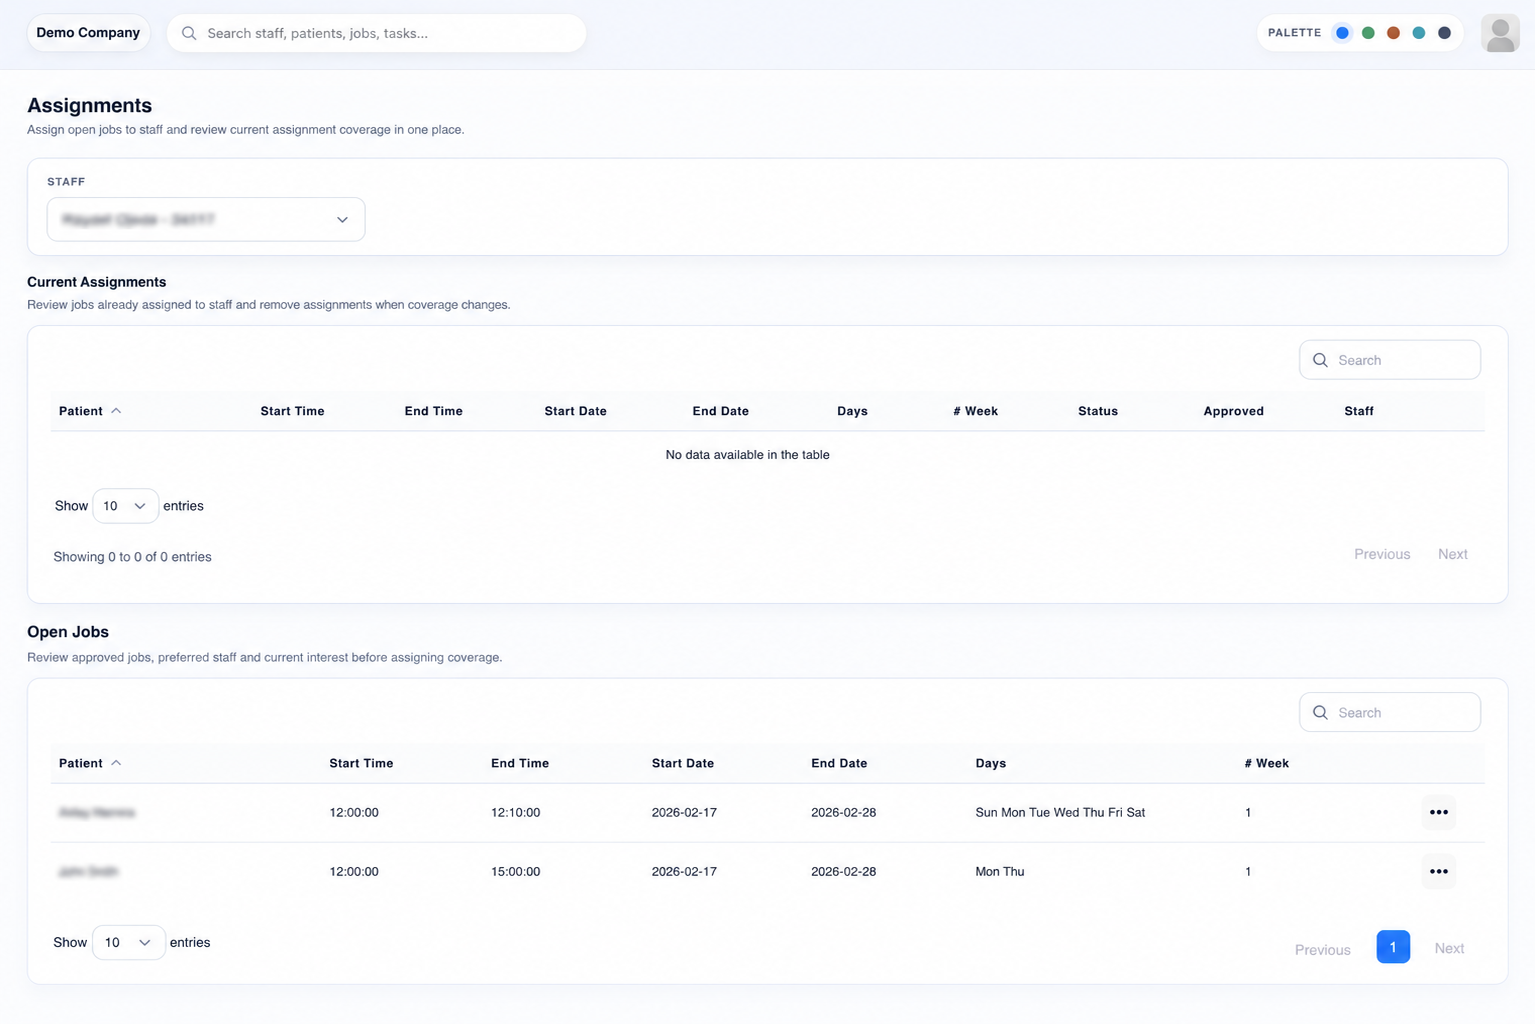Focus the Current Assignments search field
This screenshot has width=1535, height=1024.
(1390, 360)
